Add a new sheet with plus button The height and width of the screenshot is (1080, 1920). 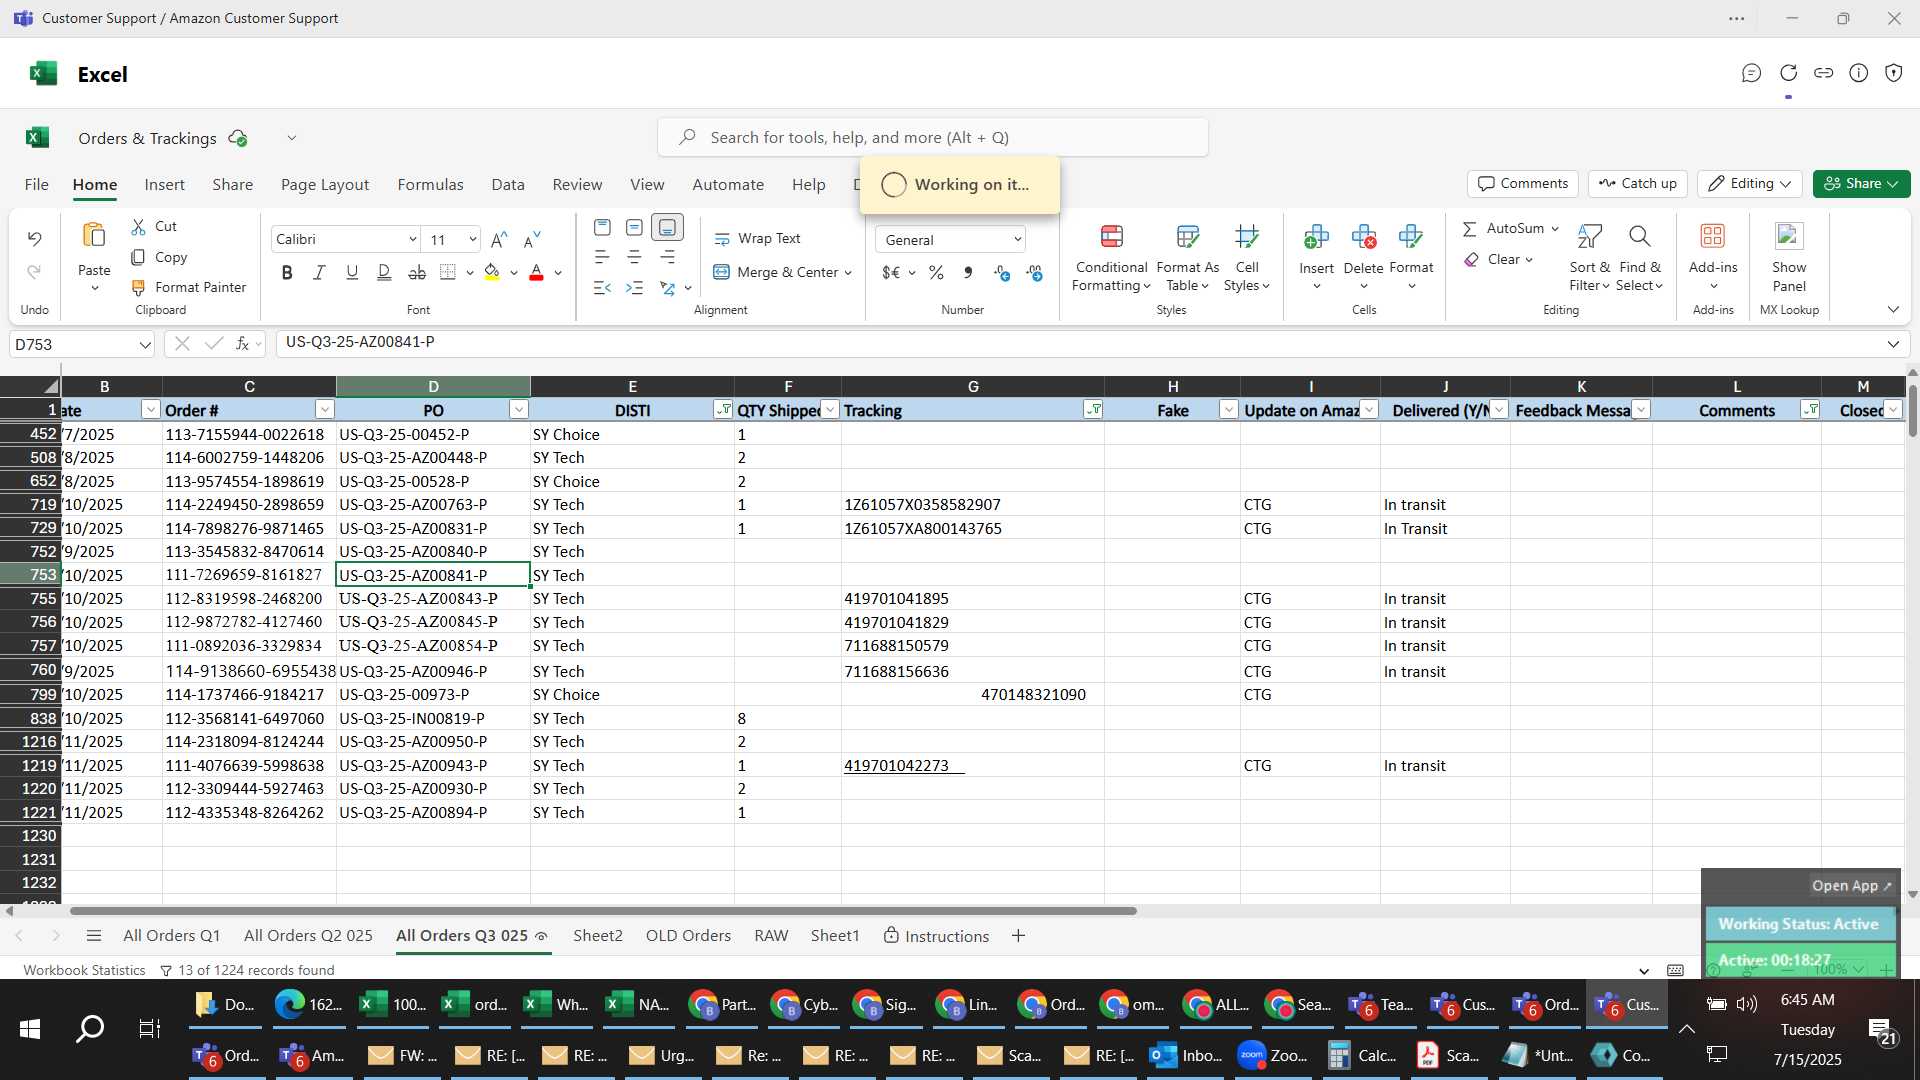coord(1018,936)
